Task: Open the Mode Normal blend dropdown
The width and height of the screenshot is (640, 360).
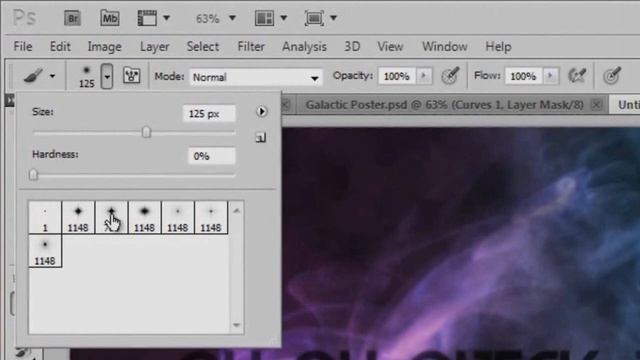Action: pyautogui.click(x=256, y=77)
